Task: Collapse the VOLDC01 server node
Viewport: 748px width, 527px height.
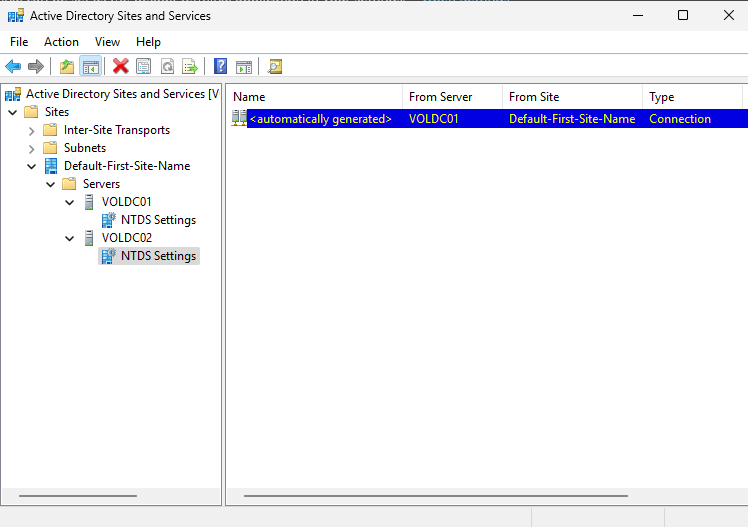Action: click(x=70, y=202)
